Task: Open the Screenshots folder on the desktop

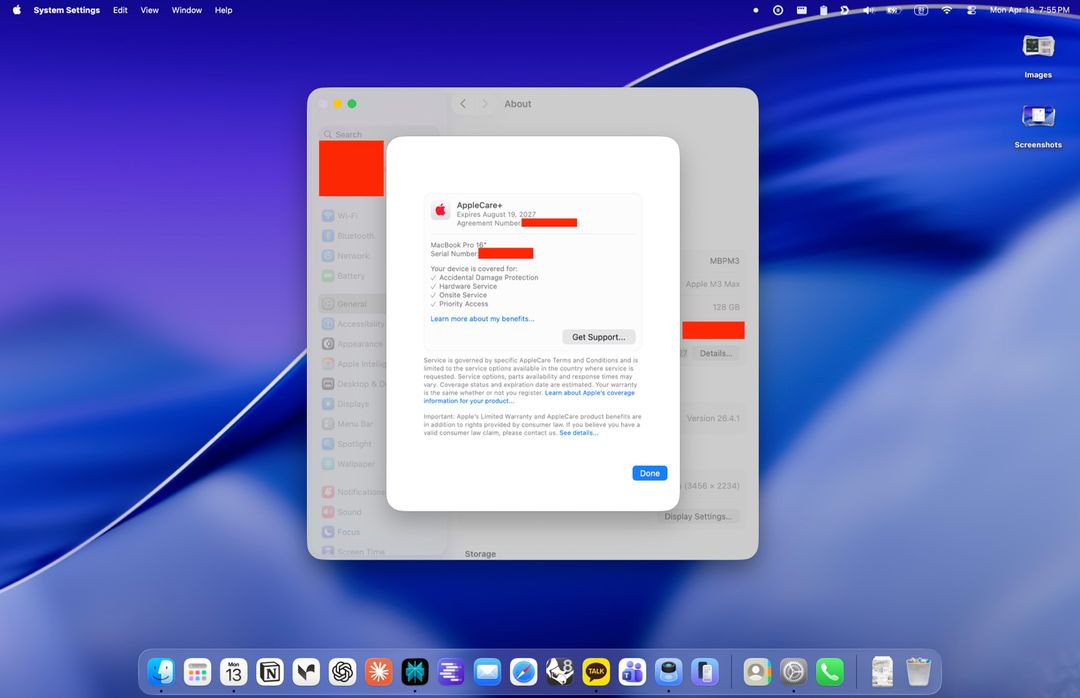Action: coord(1038,125)
